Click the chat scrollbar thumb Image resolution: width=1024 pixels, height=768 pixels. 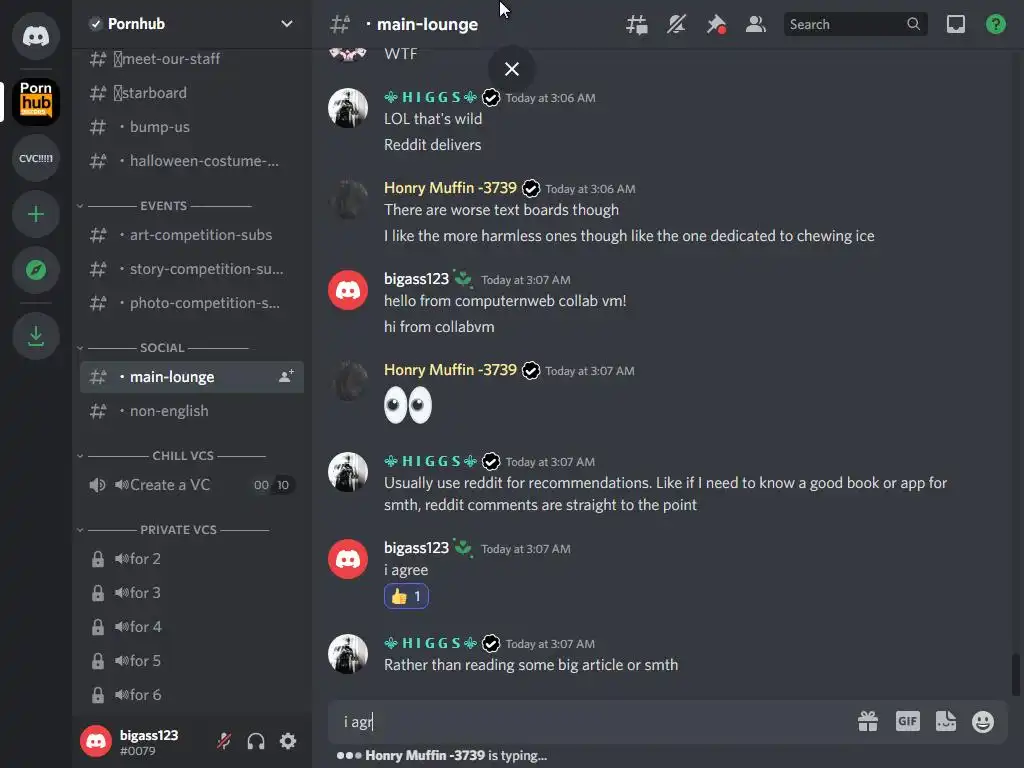(1017, 676)
